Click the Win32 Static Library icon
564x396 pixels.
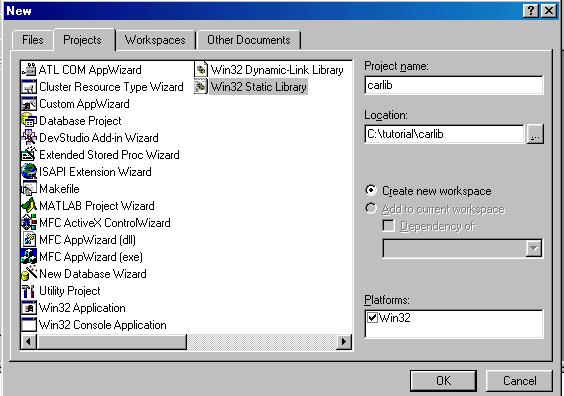click(x=201, y=87)
